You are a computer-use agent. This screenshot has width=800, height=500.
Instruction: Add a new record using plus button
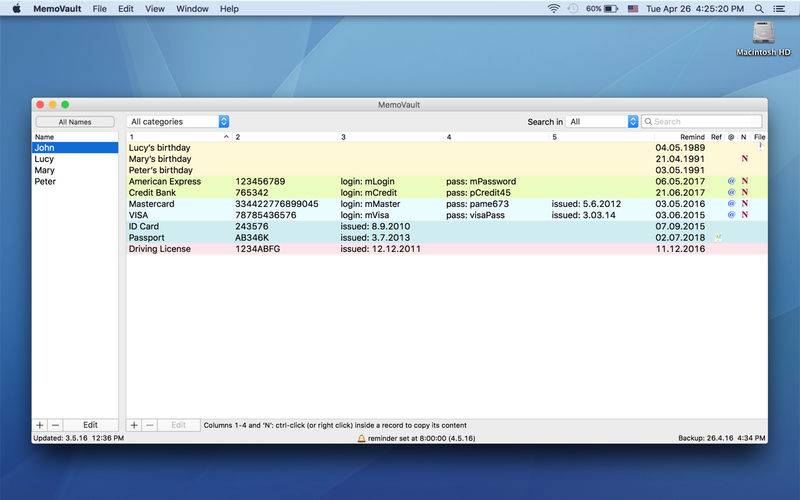click(x=135, y=425)
